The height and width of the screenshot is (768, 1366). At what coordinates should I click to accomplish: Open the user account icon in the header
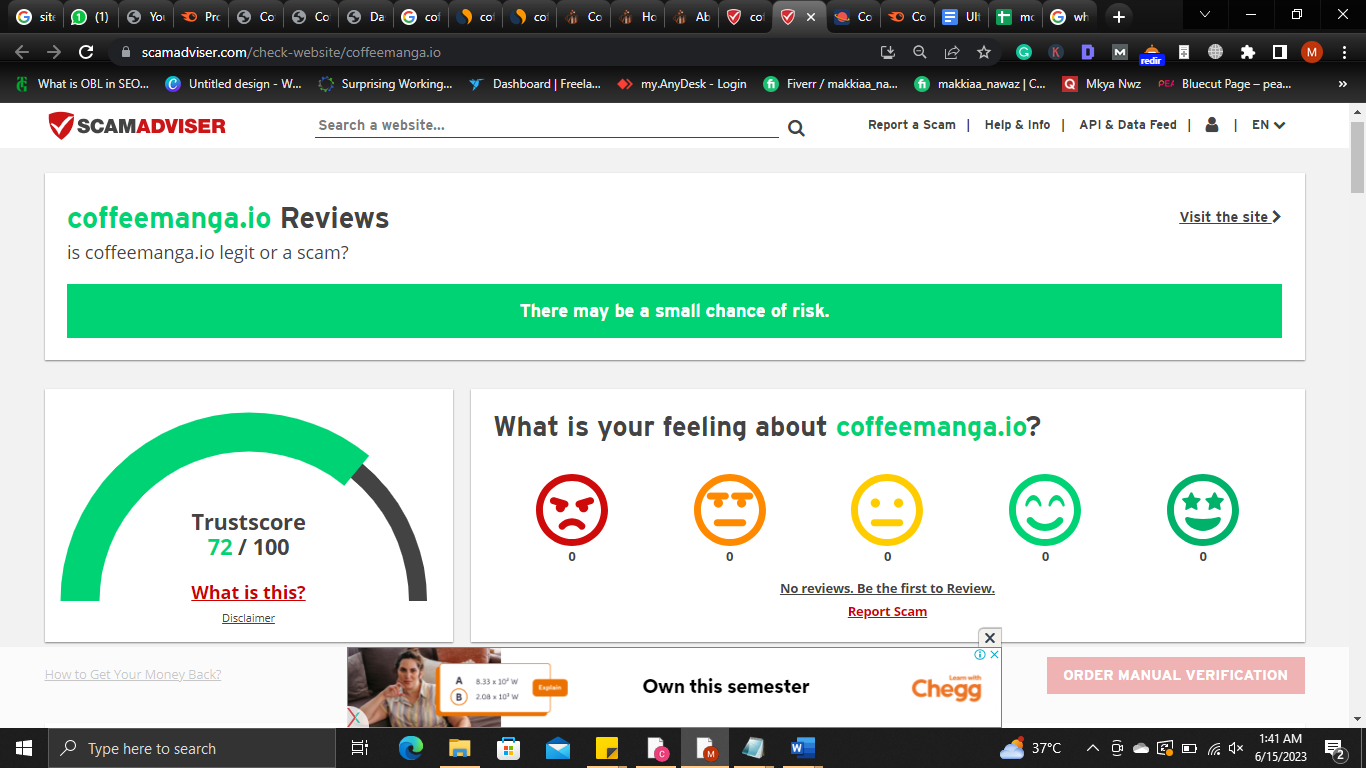pyautogui.click(x=1212, y=125)
